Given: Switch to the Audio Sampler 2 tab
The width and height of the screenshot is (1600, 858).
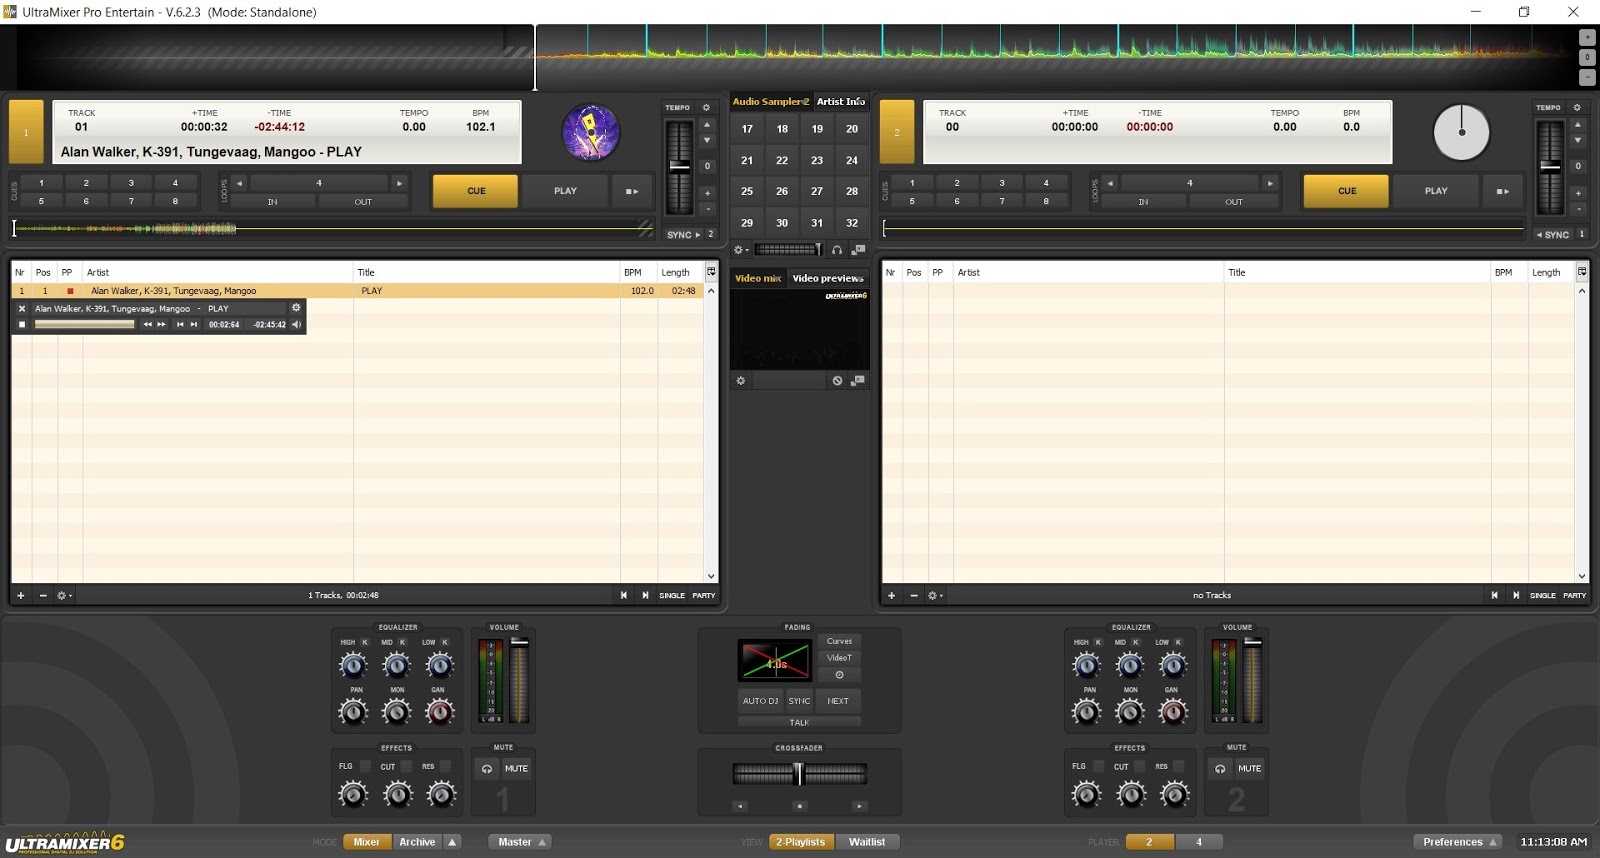Looking at the screenshot, I should click(771, 101).
